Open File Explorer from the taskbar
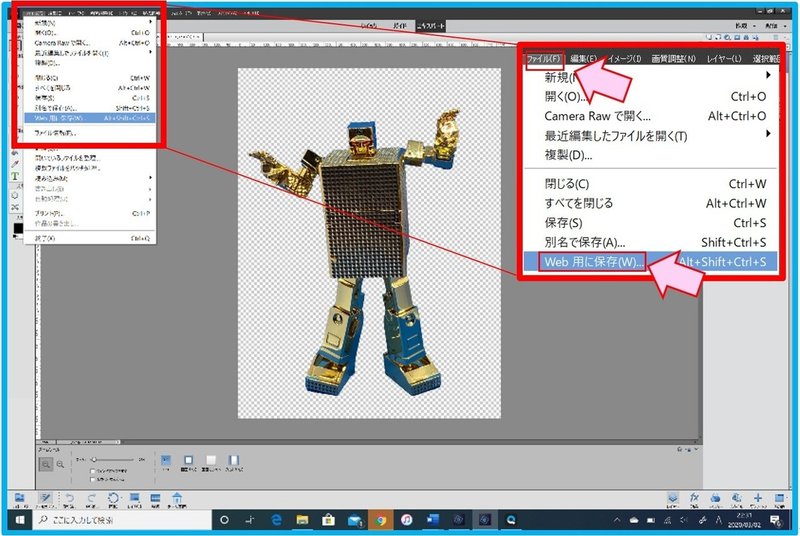This screenshot has width=800, height=536. (x=302, y=520)
